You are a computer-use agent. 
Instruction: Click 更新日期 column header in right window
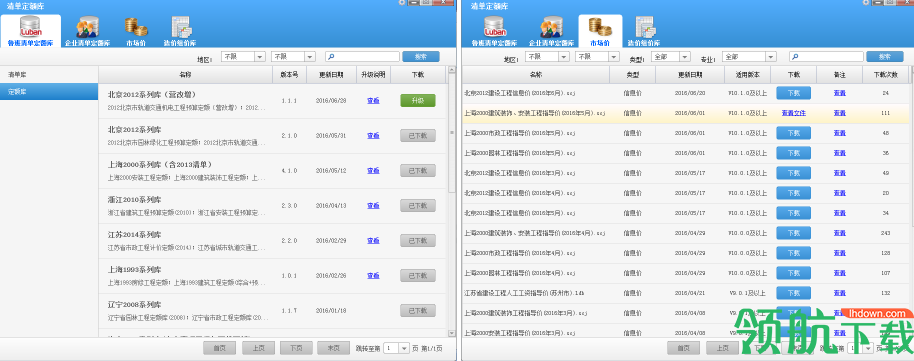pos(690,75)
